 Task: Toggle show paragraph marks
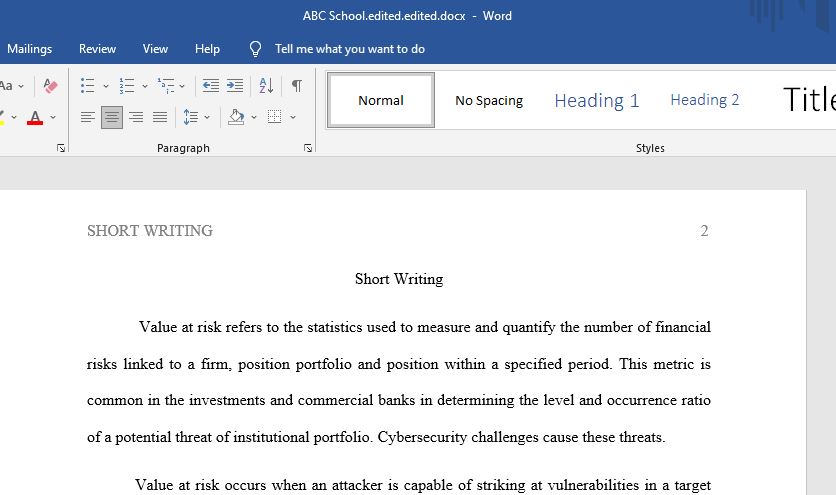[x=297, y=85]
